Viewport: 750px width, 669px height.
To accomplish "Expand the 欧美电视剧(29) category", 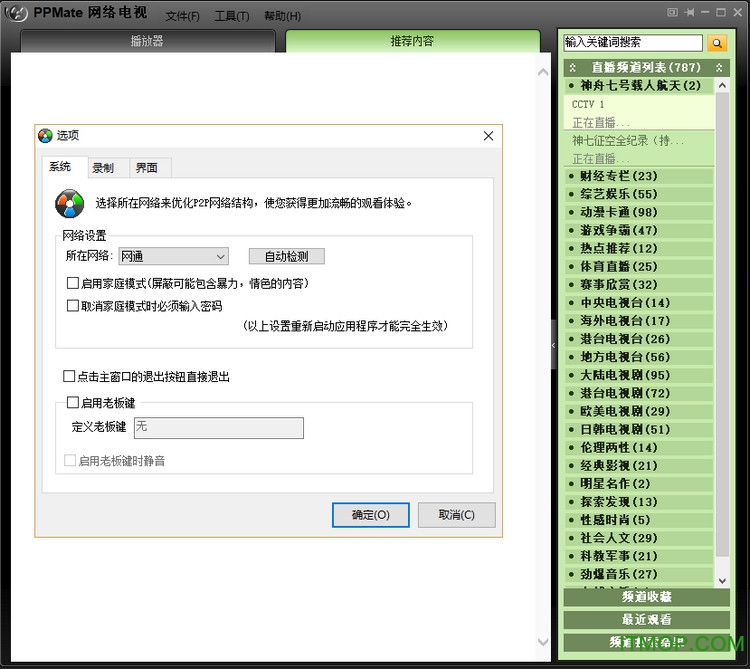I will [639, 411].
